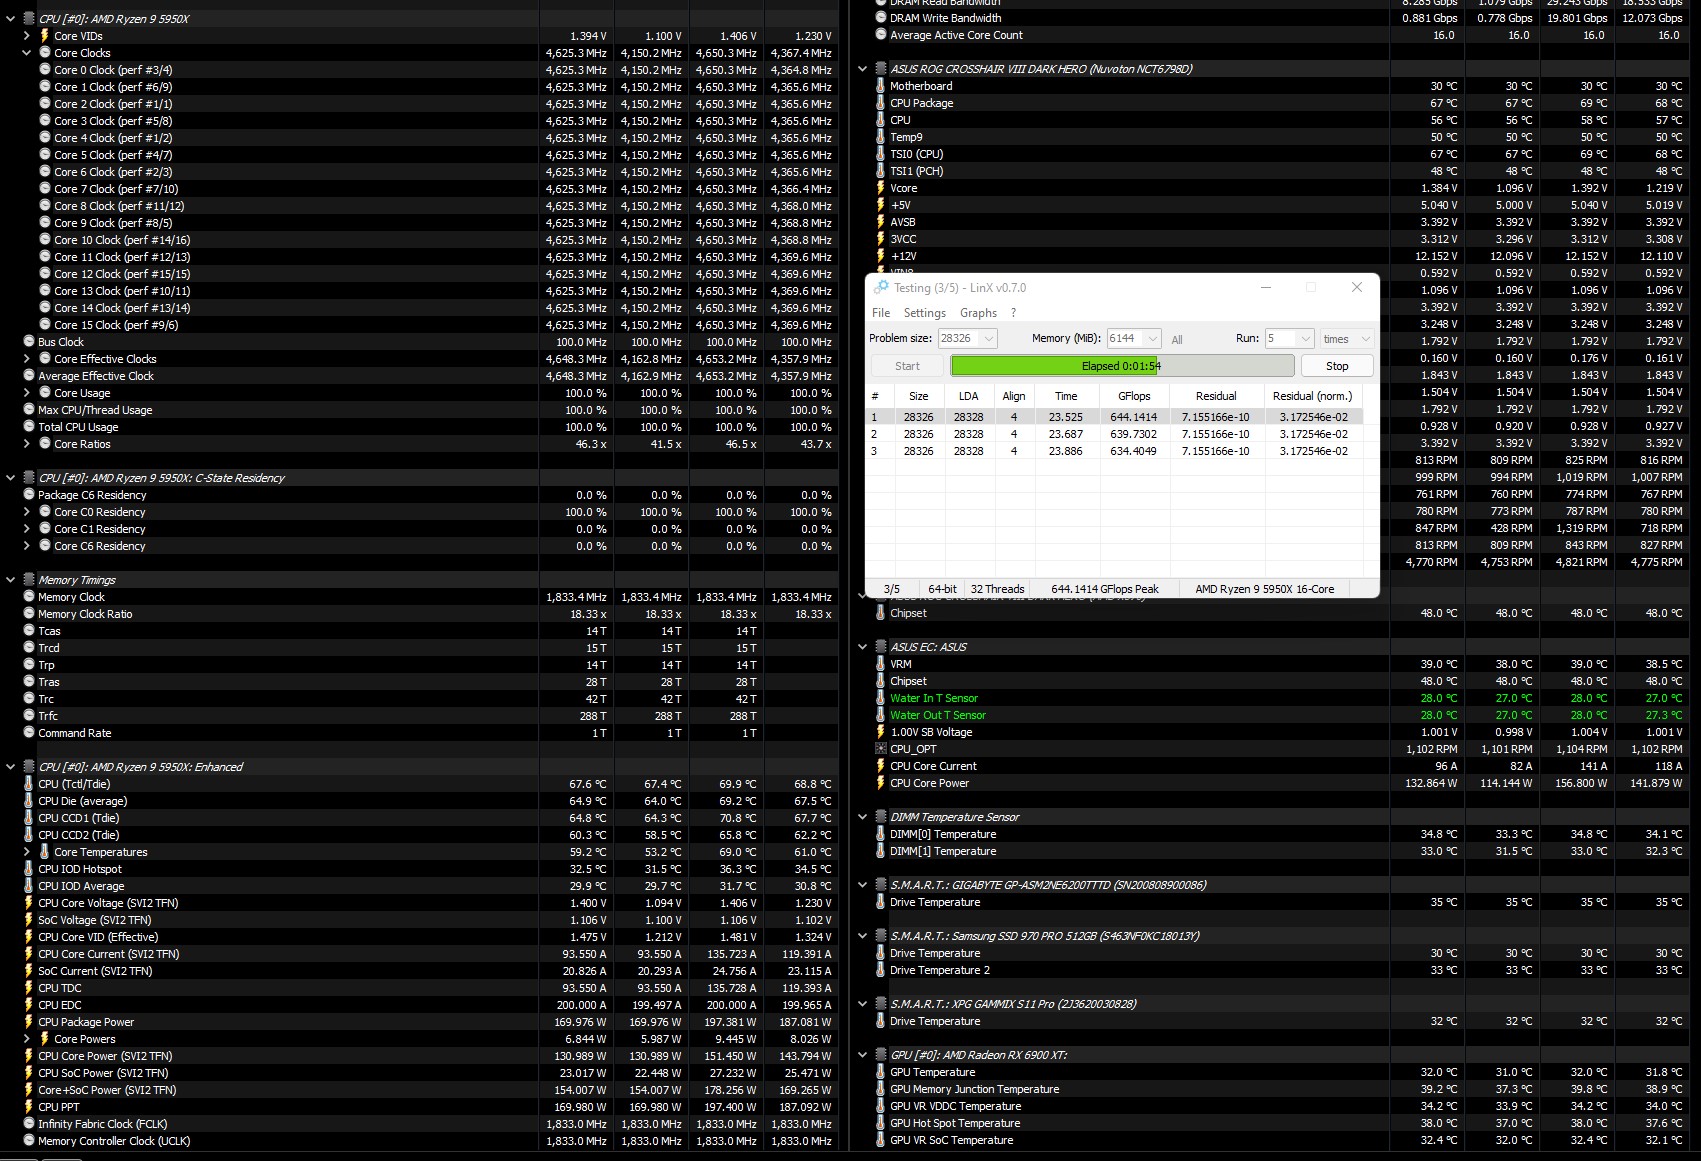This screenshot has width=1701, height=1161.
Task: Collapse the DIMM Temperature Sensor group
Action: [x=863, y=817]
